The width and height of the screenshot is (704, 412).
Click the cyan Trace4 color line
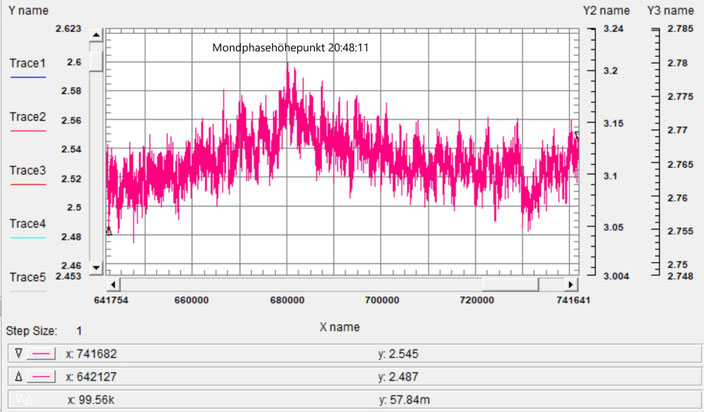click(28, 238)
